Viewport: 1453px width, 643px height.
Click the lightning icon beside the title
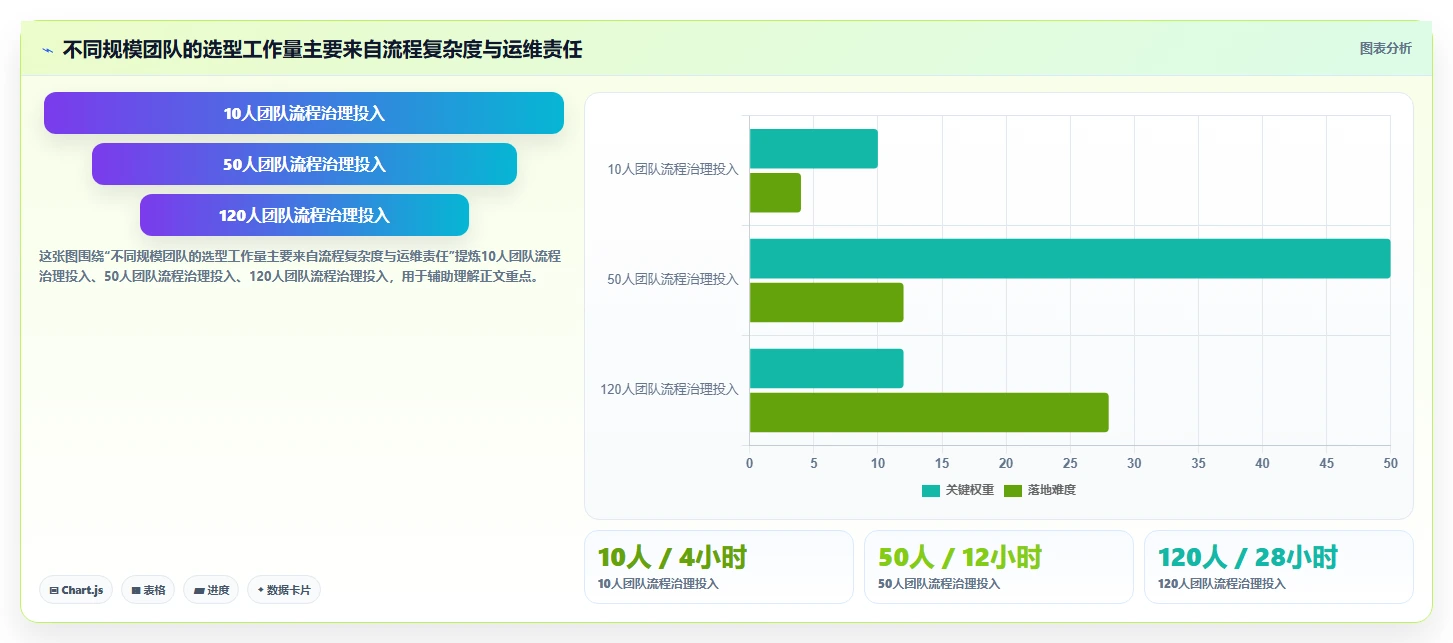(x=48, y=50)
